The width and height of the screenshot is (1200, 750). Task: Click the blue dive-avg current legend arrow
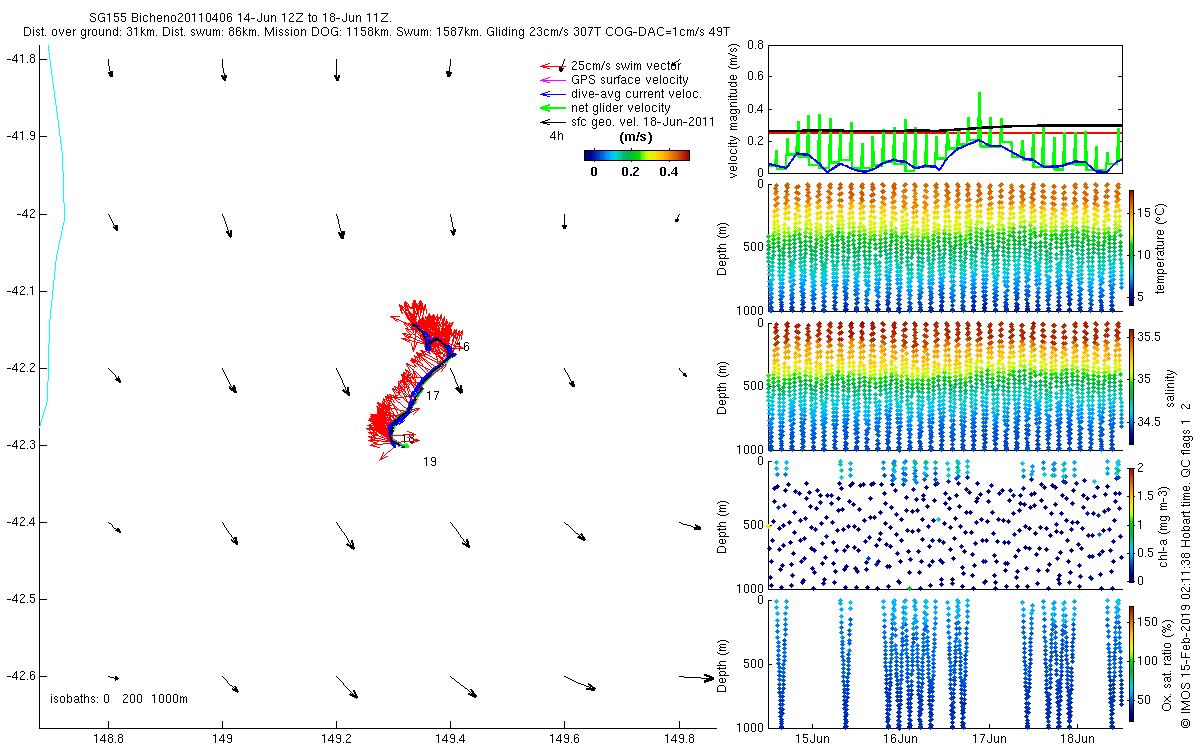pyautogui.click(x=551, y=94)
